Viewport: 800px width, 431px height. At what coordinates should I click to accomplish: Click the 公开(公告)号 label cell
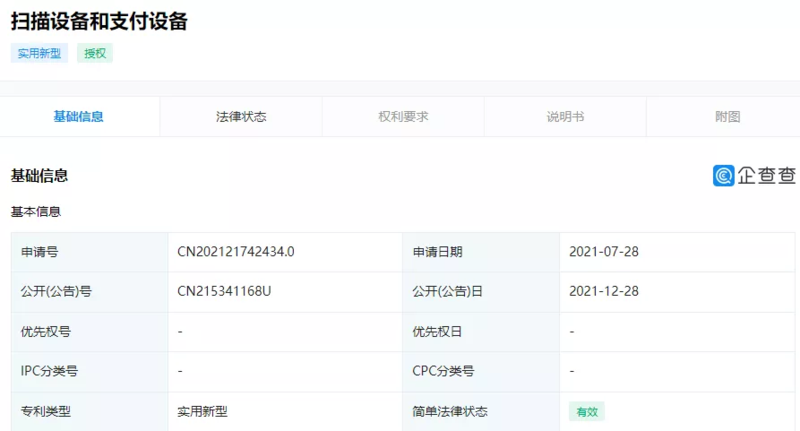90,292
